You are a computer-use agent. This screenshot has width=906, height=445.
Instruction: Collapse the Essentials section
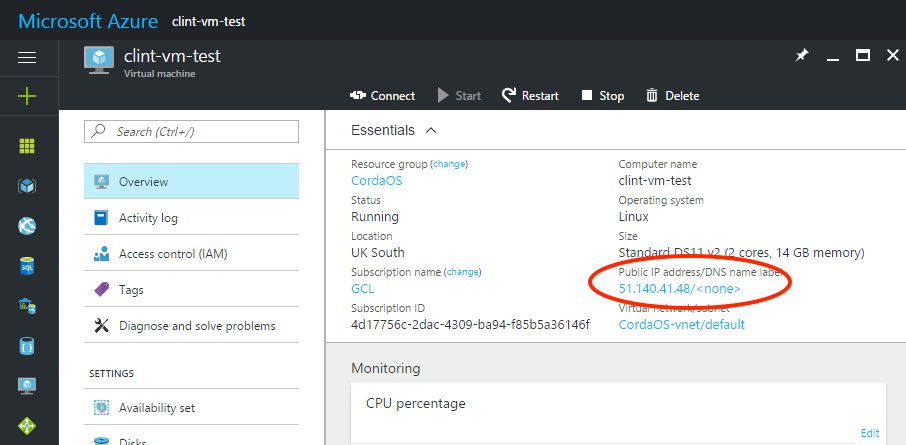431,130
